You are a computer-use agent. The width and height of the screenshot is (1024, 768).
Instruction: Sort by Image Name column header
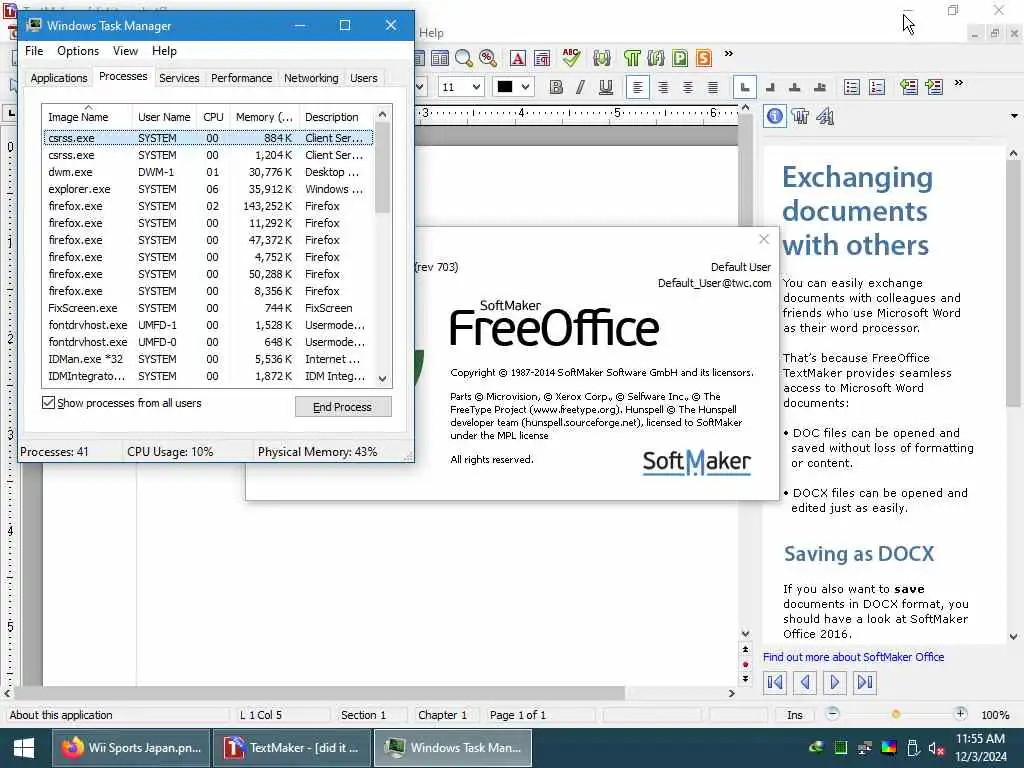coord(87,117)
